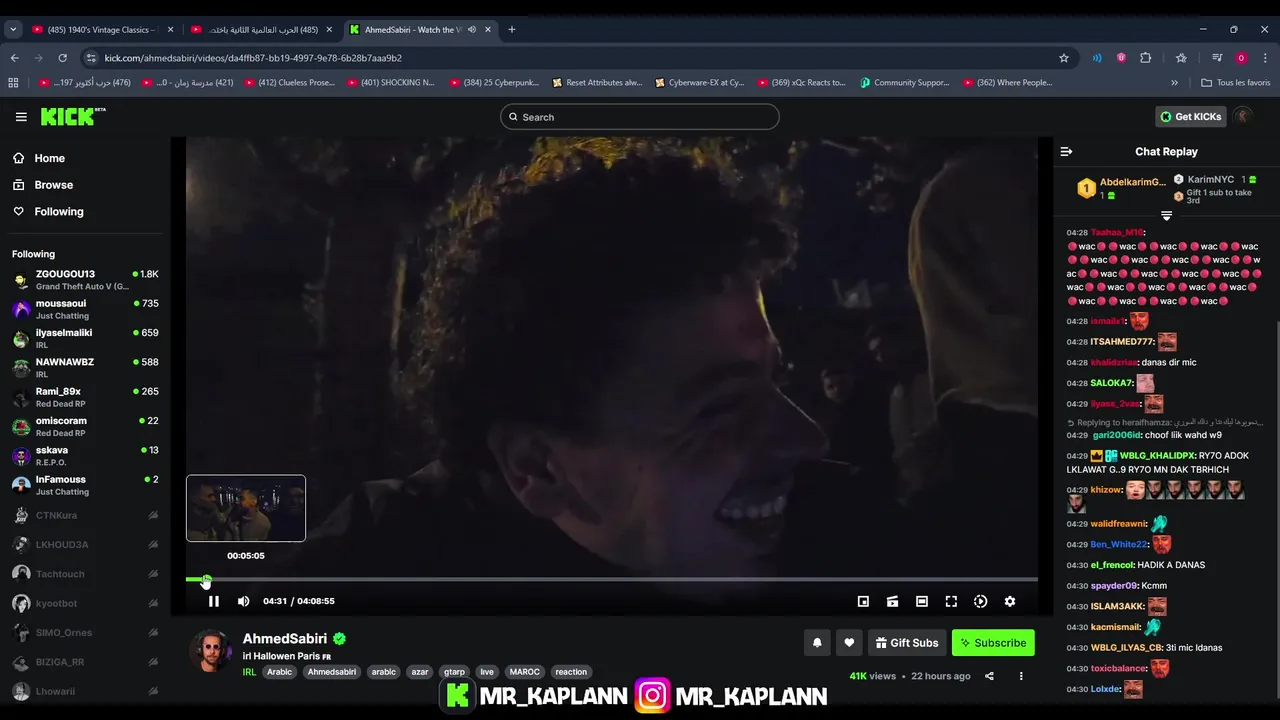Open Chrome three-dot menu
The height and width of the screenshot is (720, 1280).
(1265, 58)
